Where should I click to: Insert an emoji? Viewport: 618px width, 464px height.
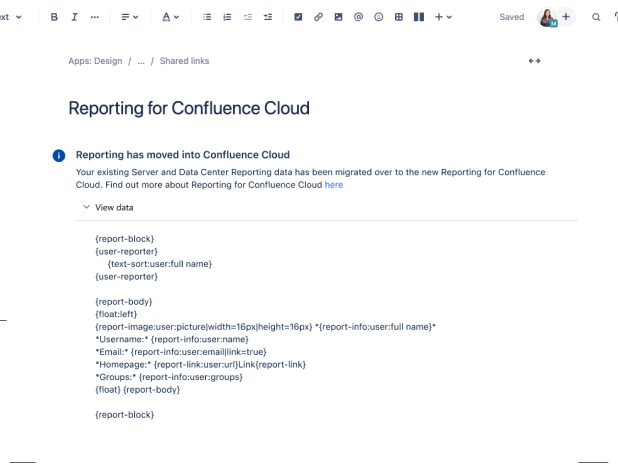(x=378, y=17)
